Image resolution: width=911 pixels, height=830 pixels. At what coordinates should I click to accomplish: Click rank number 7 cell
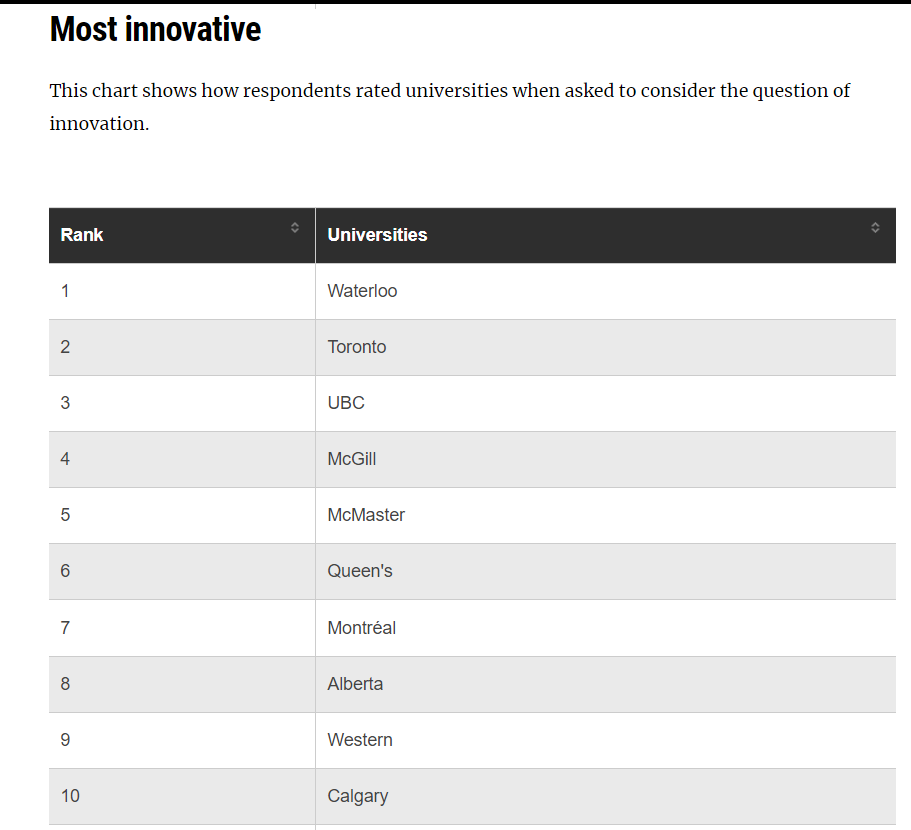[x=182, y=628]
